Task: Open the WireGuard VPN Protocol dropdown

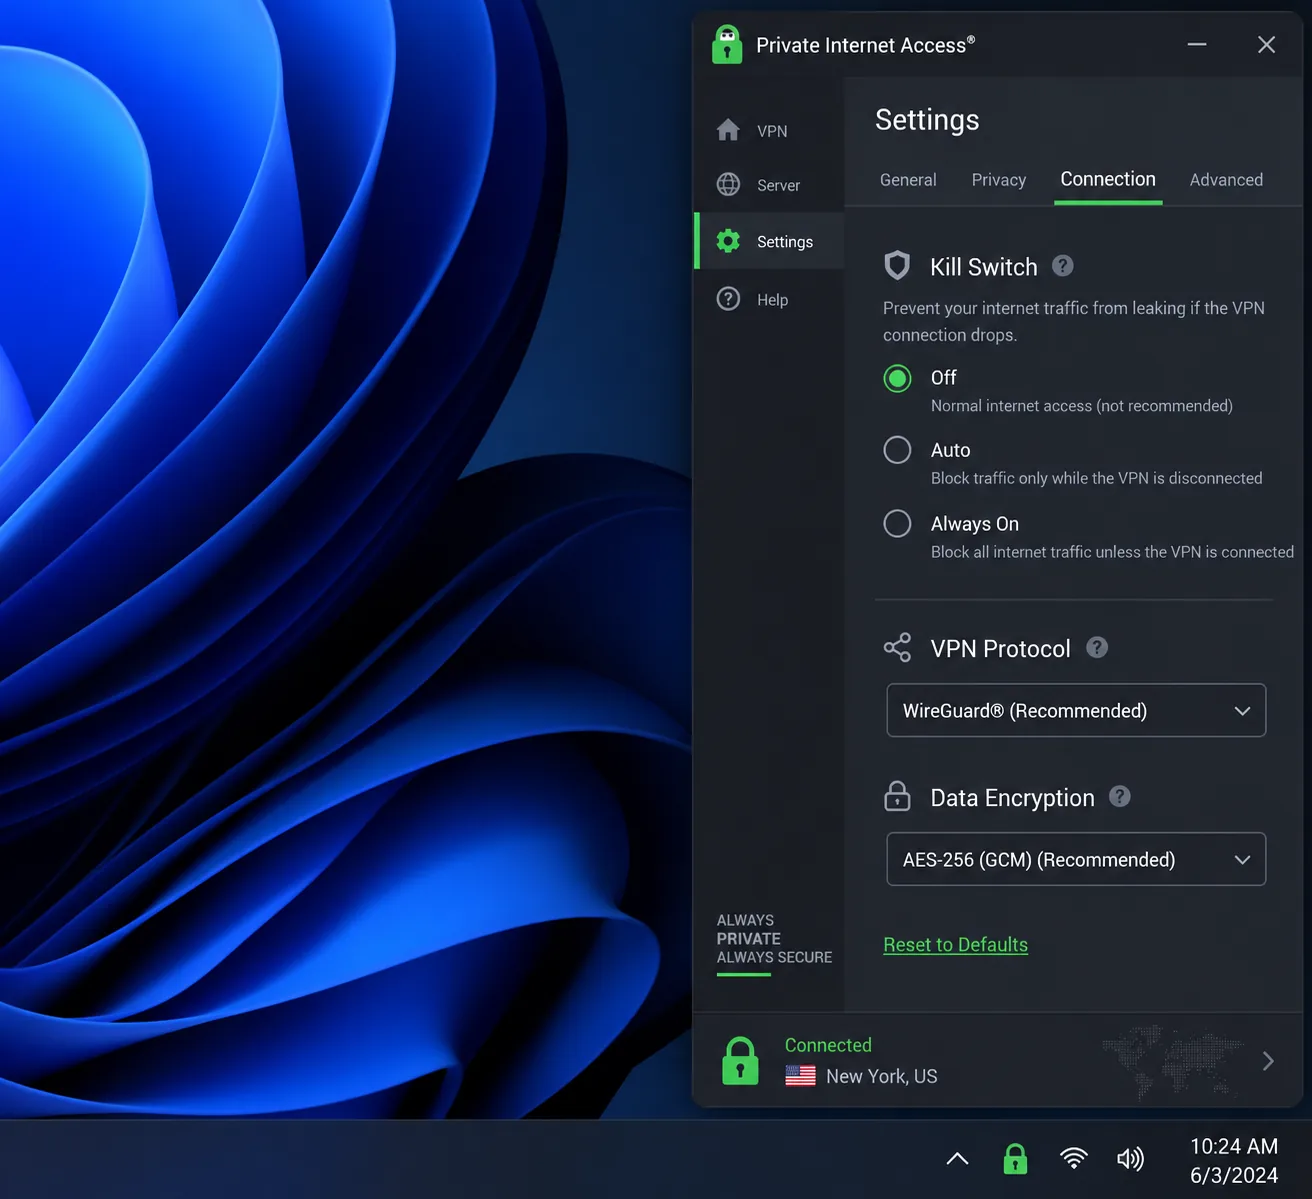Action: click(1076, 710)
